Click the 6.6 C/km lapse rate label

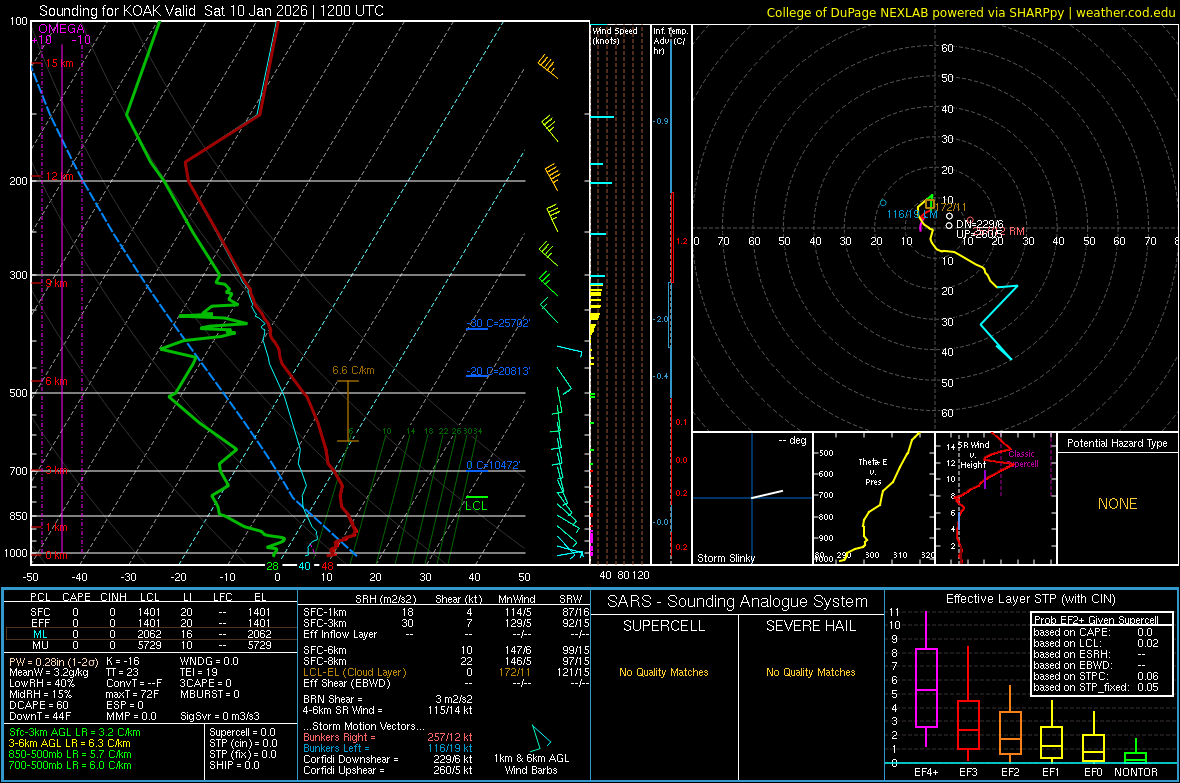click(x=353, y=370)
